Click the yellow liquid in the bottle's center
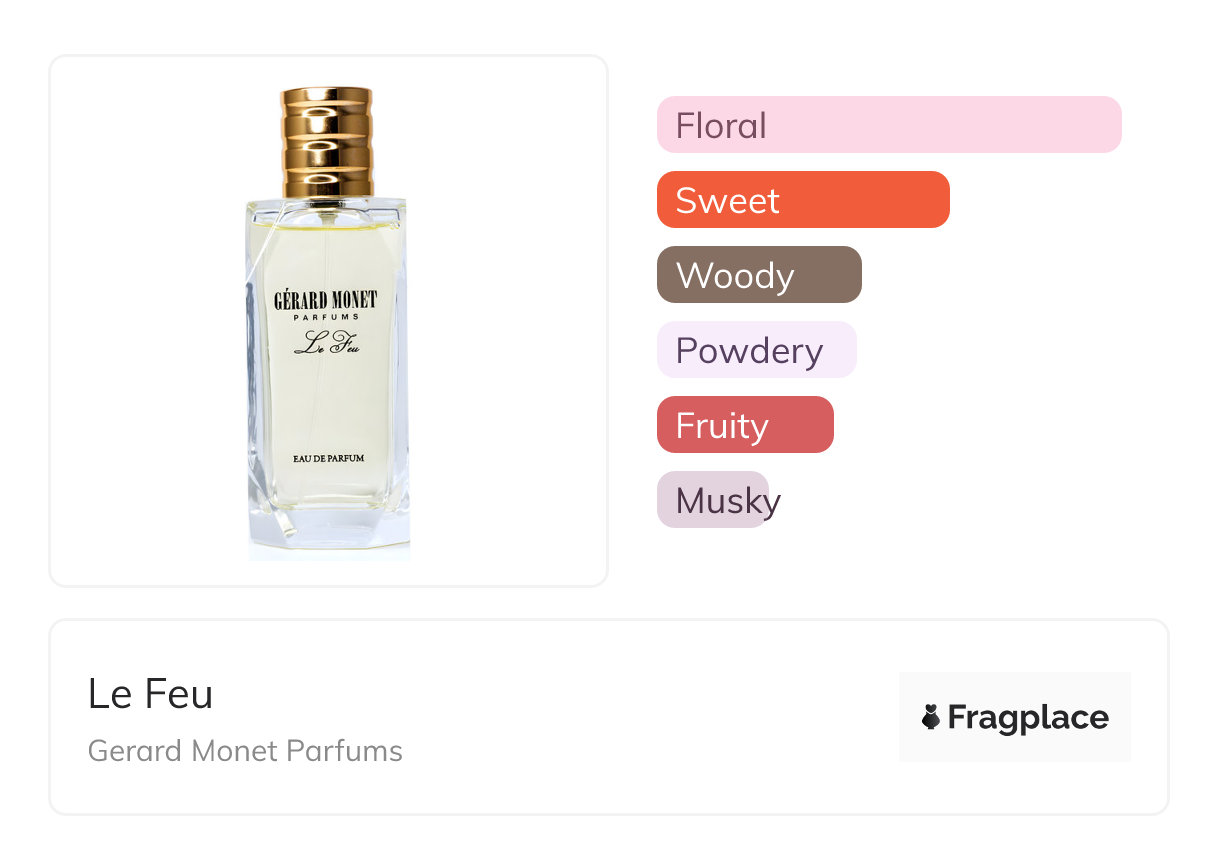Viewport: 1218px width, 864px height. tap(326, 400)
